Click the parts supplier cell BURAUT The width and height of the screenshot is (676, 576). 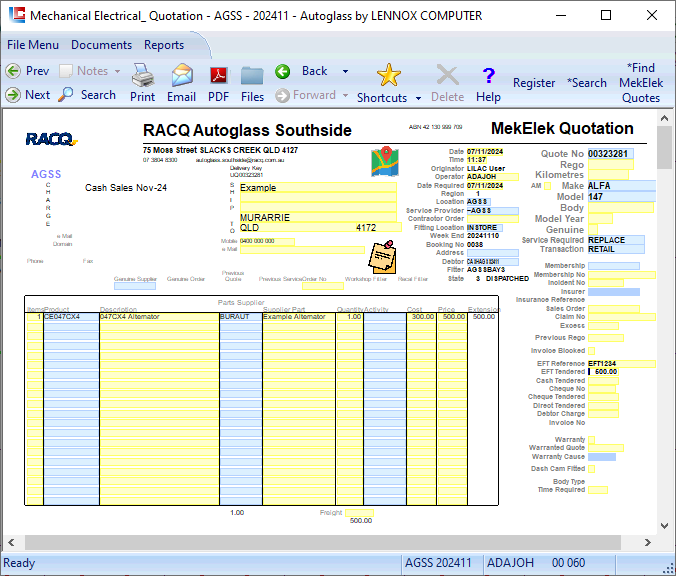pos(241,317)
